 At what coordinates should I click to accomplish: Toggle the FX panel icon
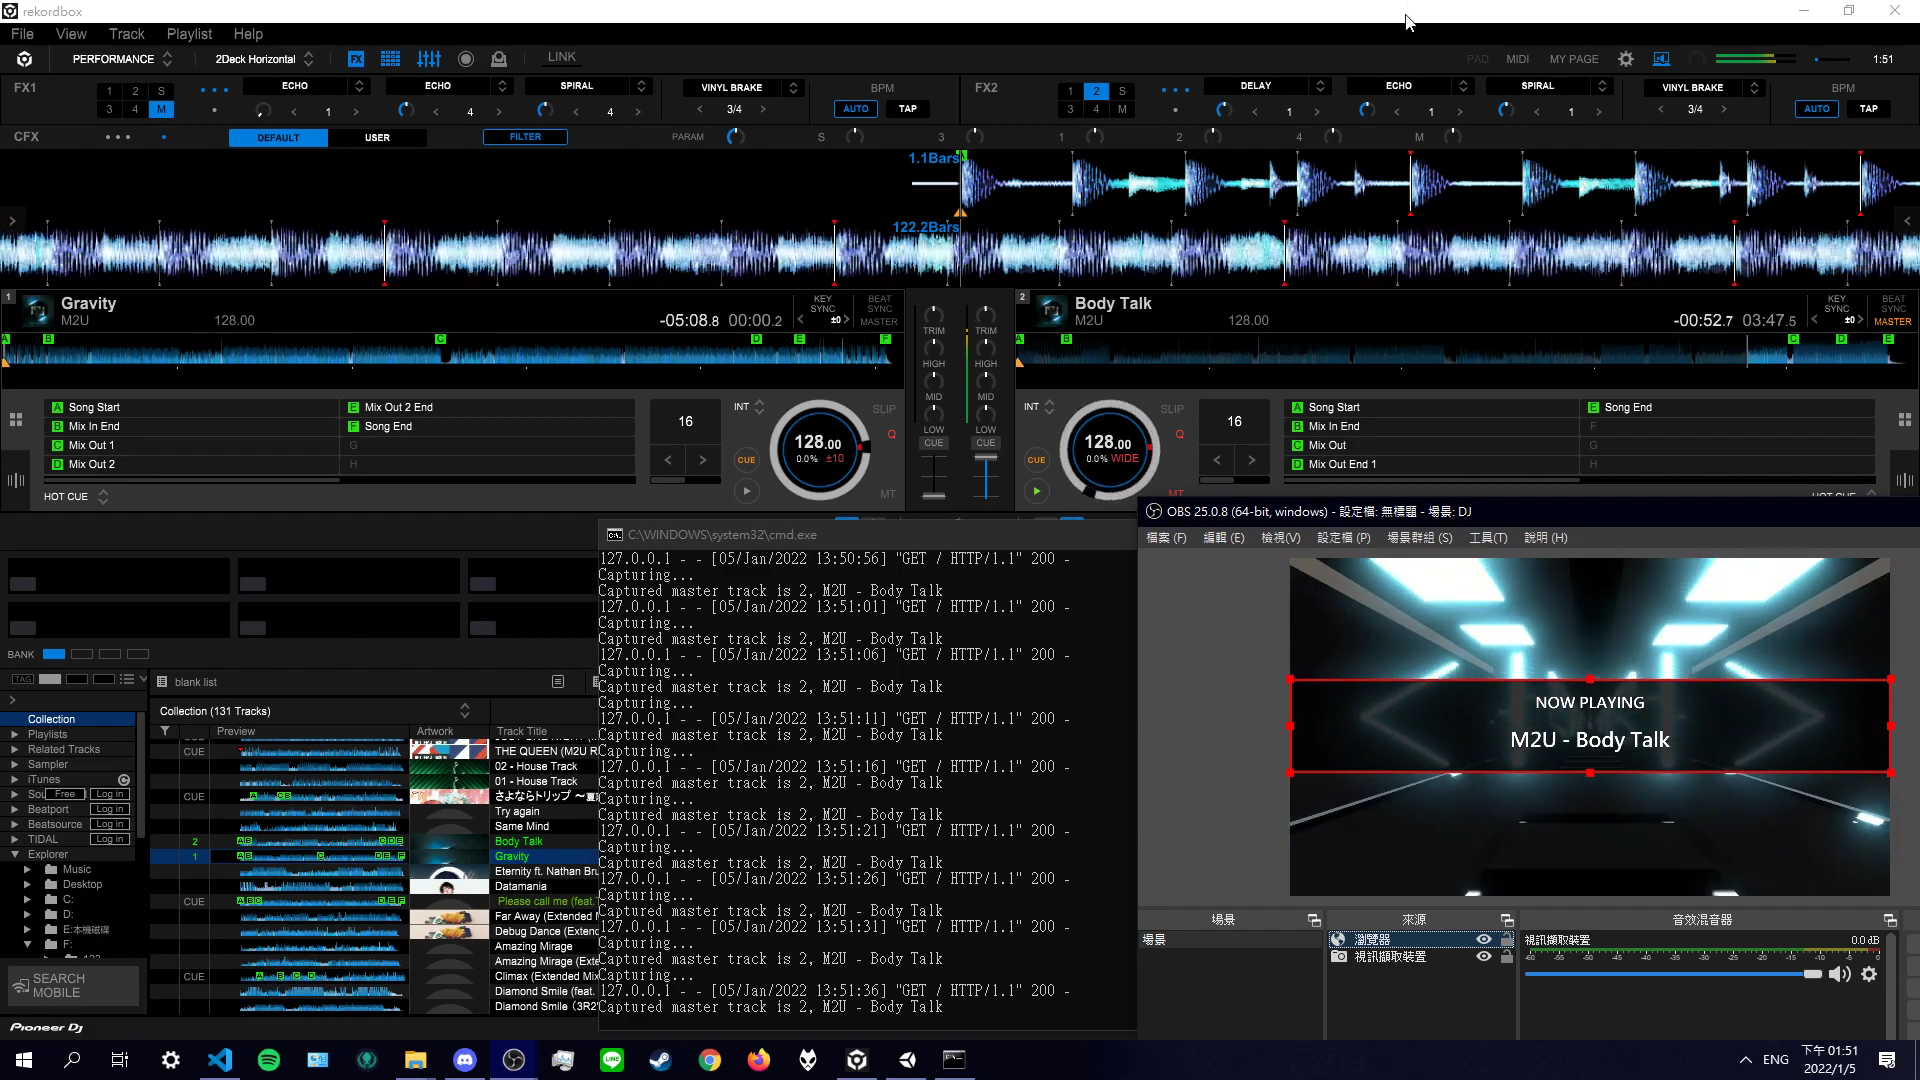[x=356, y=59]
